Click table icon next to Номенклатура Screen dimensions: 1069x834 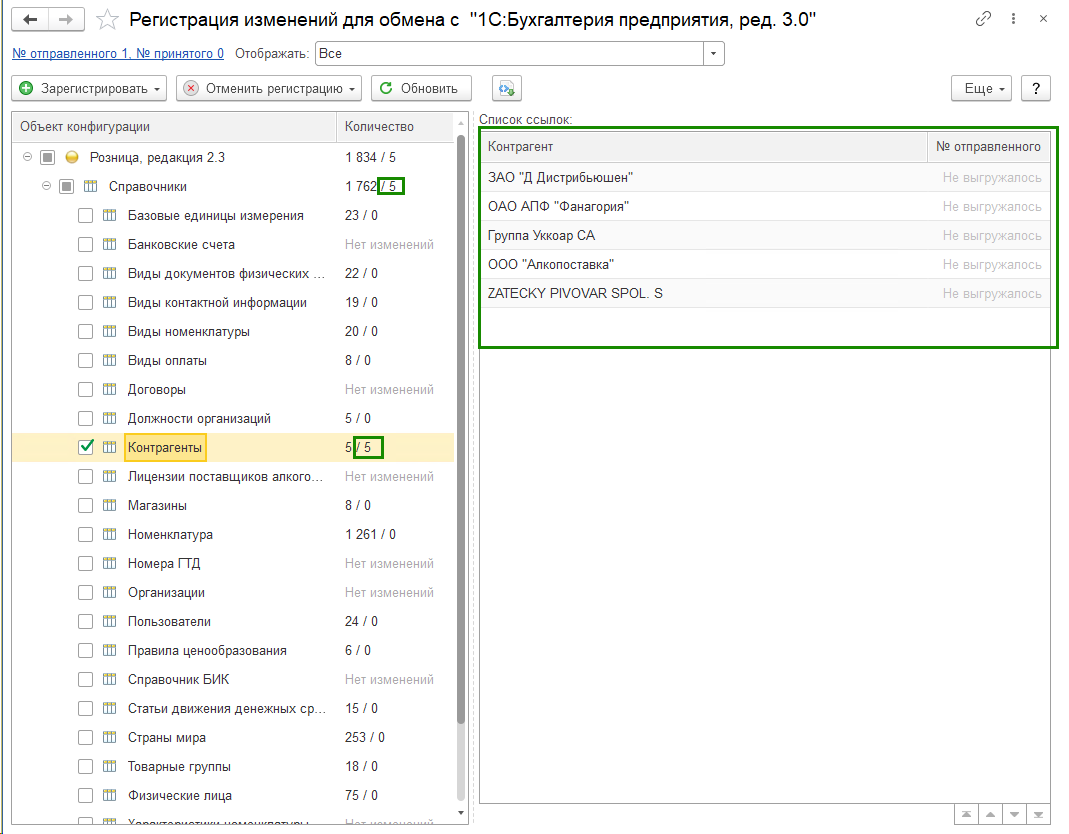[110, 535]
